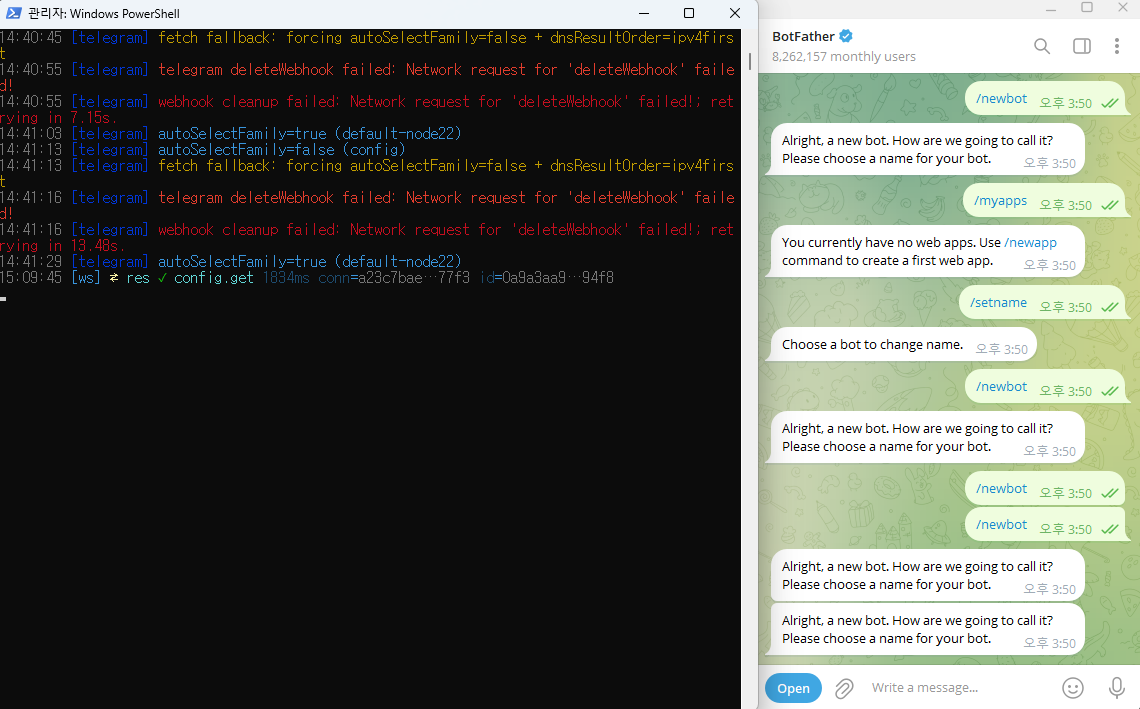Minimize the Windows PowerShell window
This screenshot has height=709, width=1140.
pyautogui.click(x=644, y=13)
